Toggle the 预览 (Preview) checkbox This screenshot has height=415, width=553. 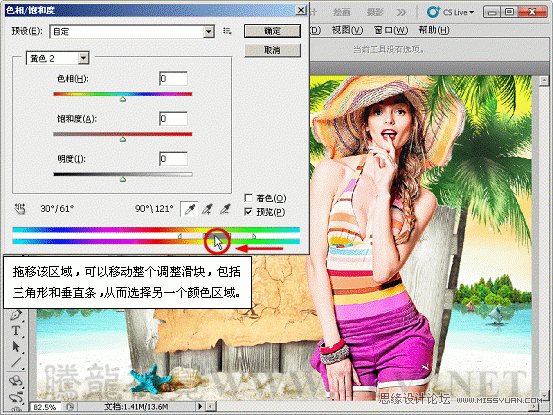(x=248, y=212)
